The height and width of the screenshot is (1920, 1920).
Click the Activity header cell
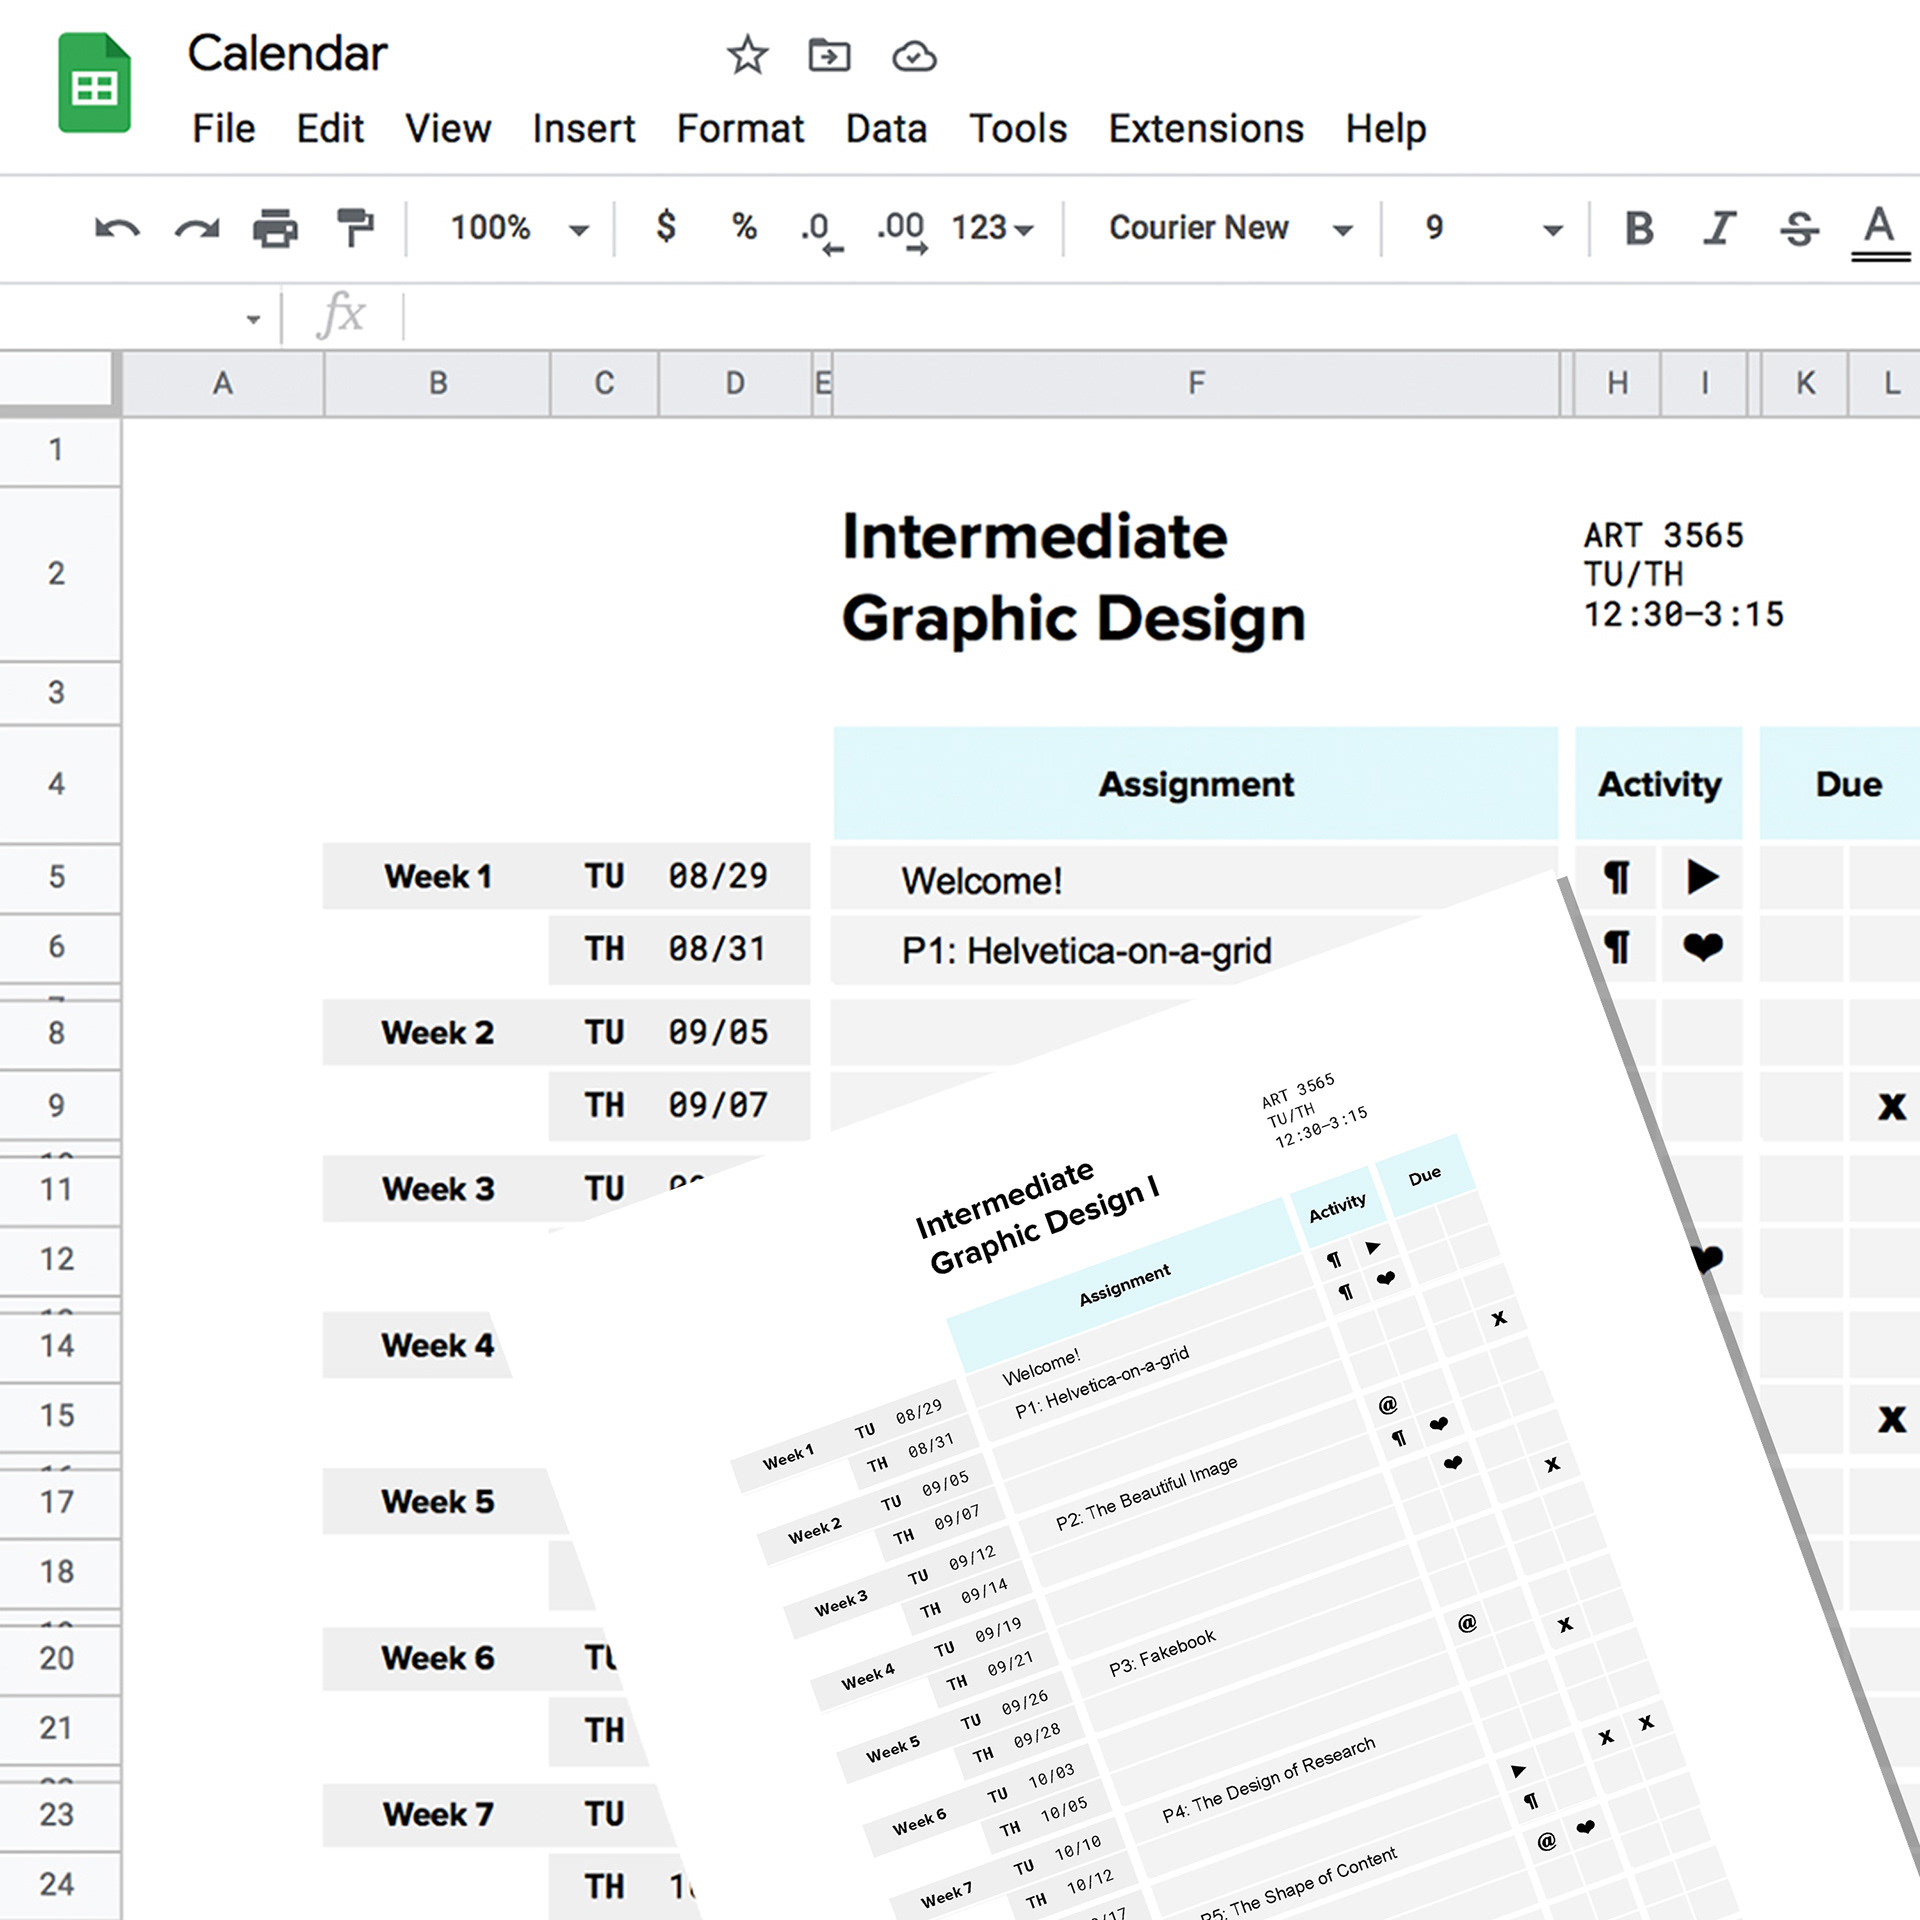click(1659, 784)
